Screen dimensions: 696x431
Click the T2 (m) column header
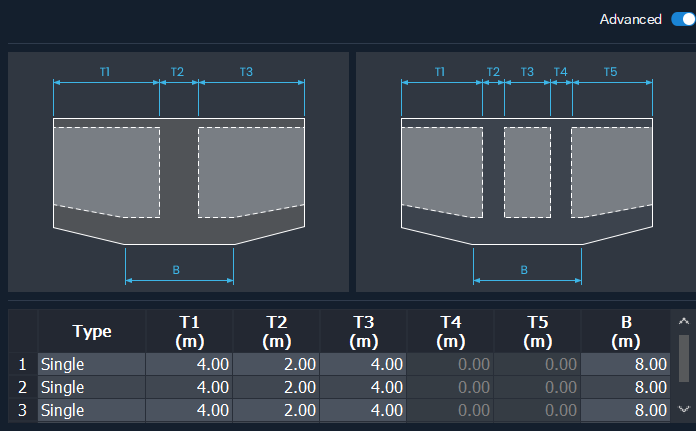pos(276,331)
